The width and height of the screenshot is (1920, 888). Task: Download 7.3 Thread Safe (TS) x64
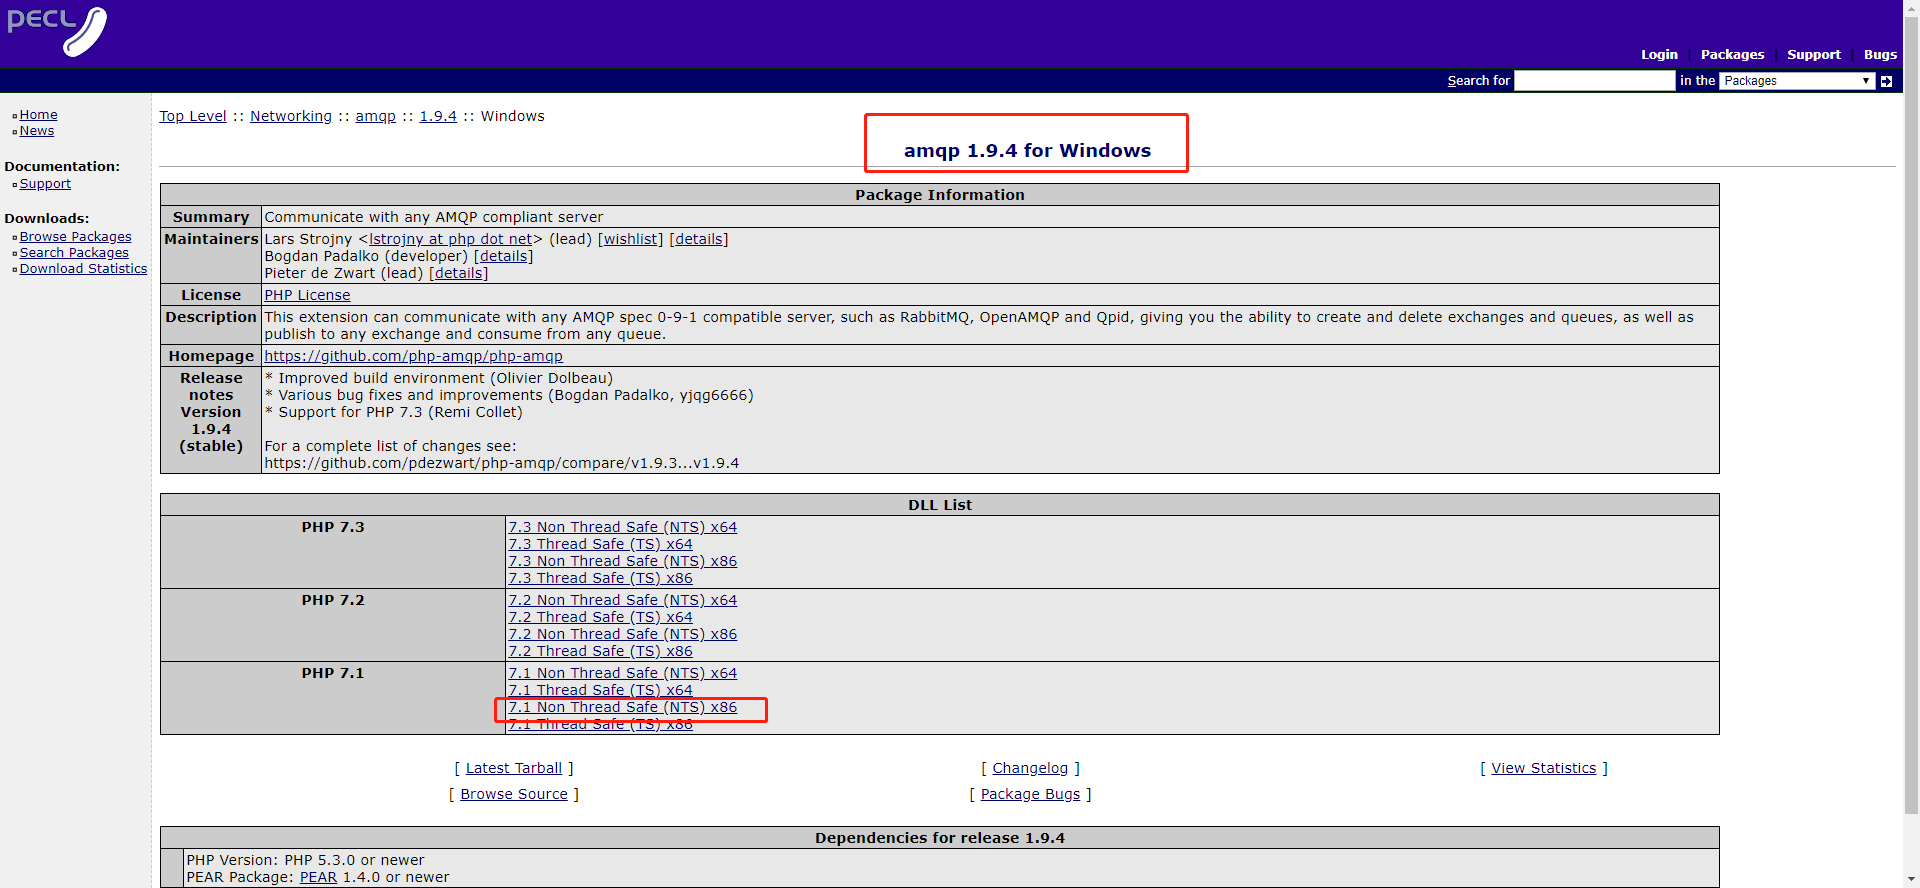(x=600, y=544)
